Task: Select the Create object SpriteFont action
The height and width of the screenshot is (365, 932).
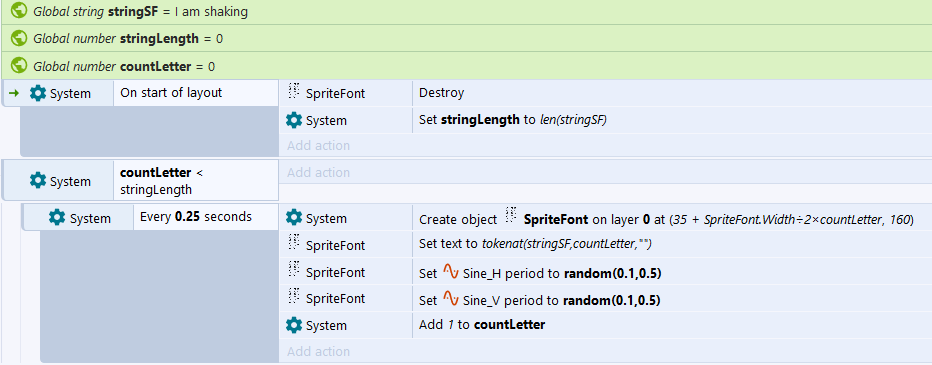Action: 672,219
